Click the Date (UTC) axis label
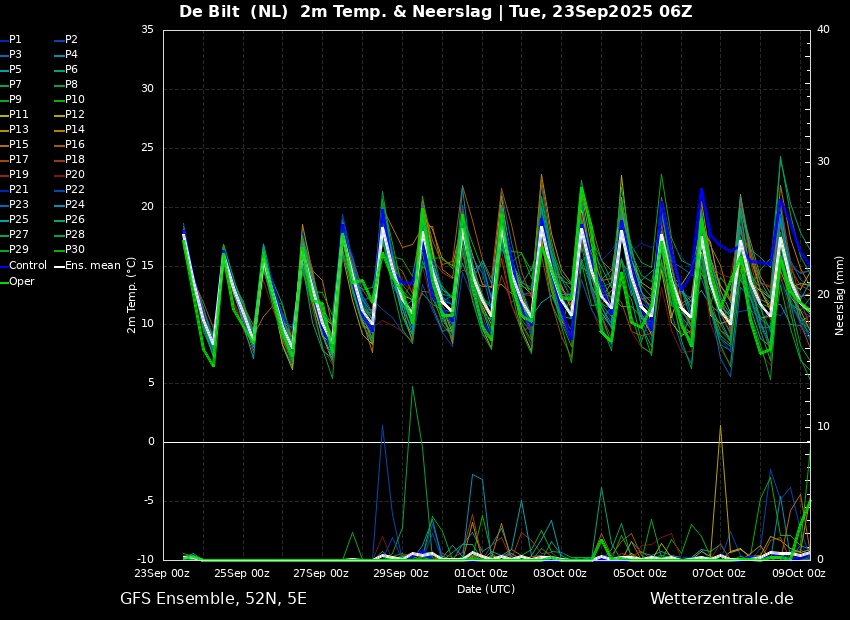The width and height of the screenshot is (850, 620). tap(486, 589)
